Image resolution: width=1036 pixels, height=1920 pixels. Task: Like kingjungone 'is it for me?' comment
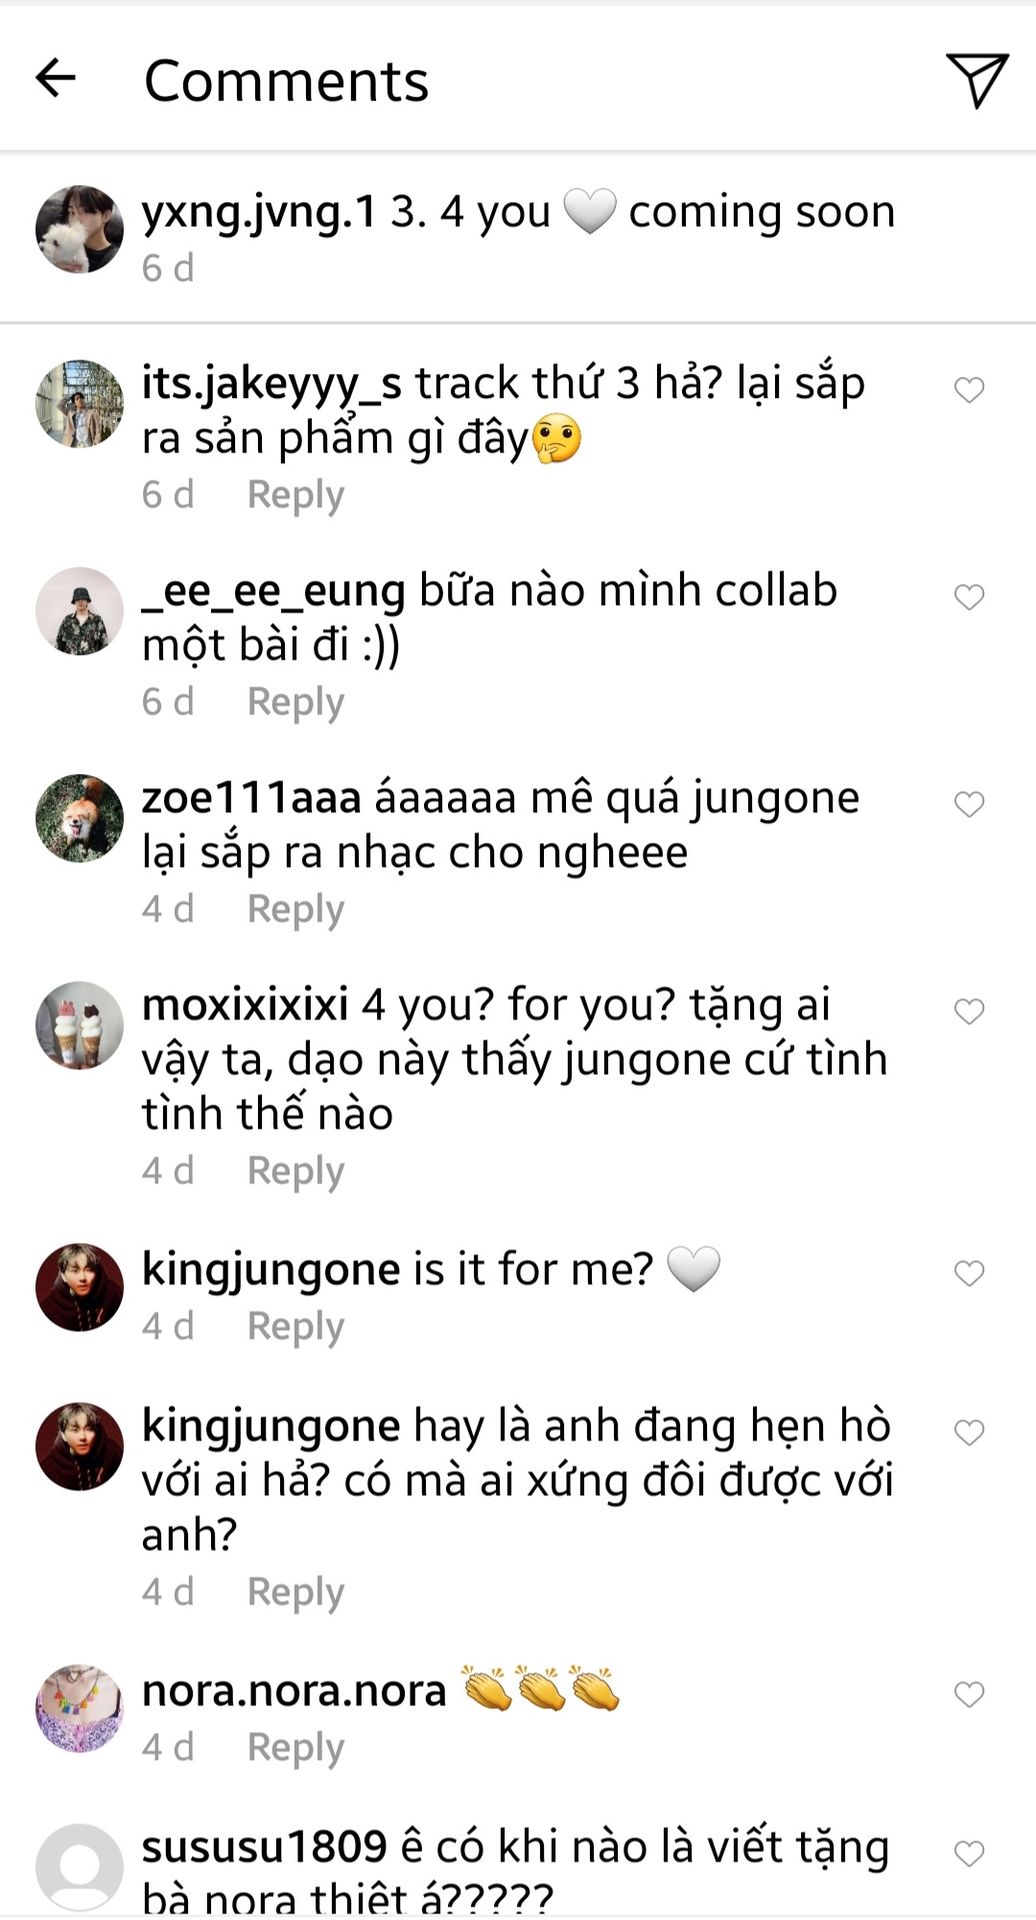pyautogui.click(x=969, y=1273)
